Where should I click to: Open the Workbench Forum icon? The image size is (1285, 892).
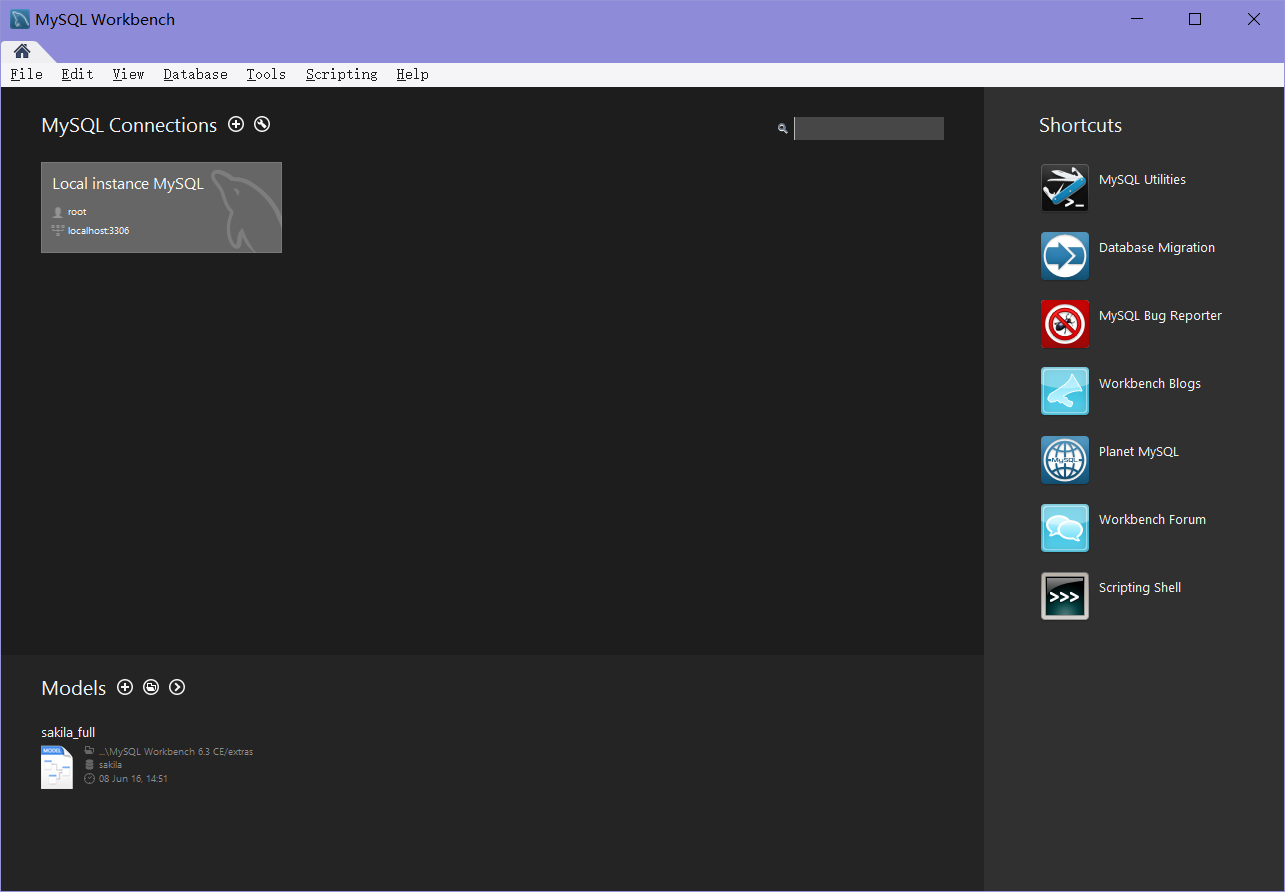1064,528
